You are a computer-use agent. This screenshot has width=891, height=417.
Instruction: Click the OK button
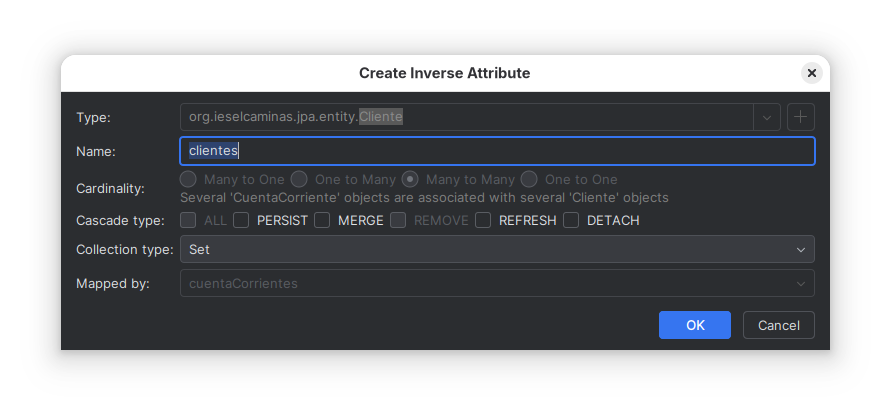[x=694, y=325]
